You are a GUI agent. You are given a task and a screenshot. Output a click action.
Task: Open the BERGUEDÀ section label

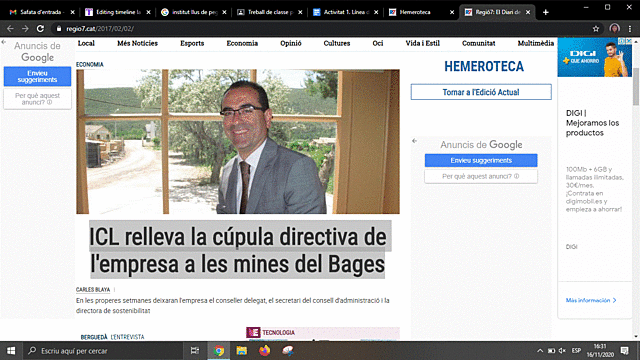[x=94, y=337]
